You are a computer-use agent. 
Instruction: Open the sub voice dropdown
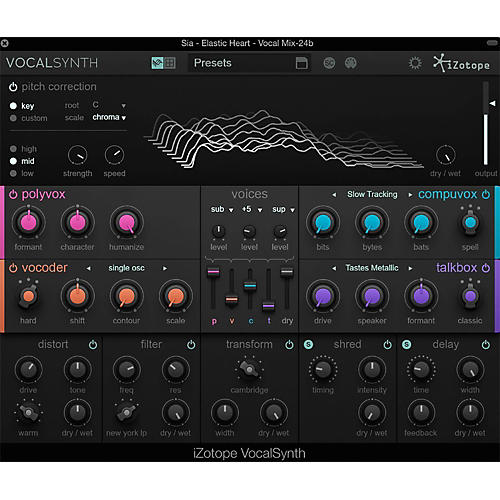click(222, 209)
